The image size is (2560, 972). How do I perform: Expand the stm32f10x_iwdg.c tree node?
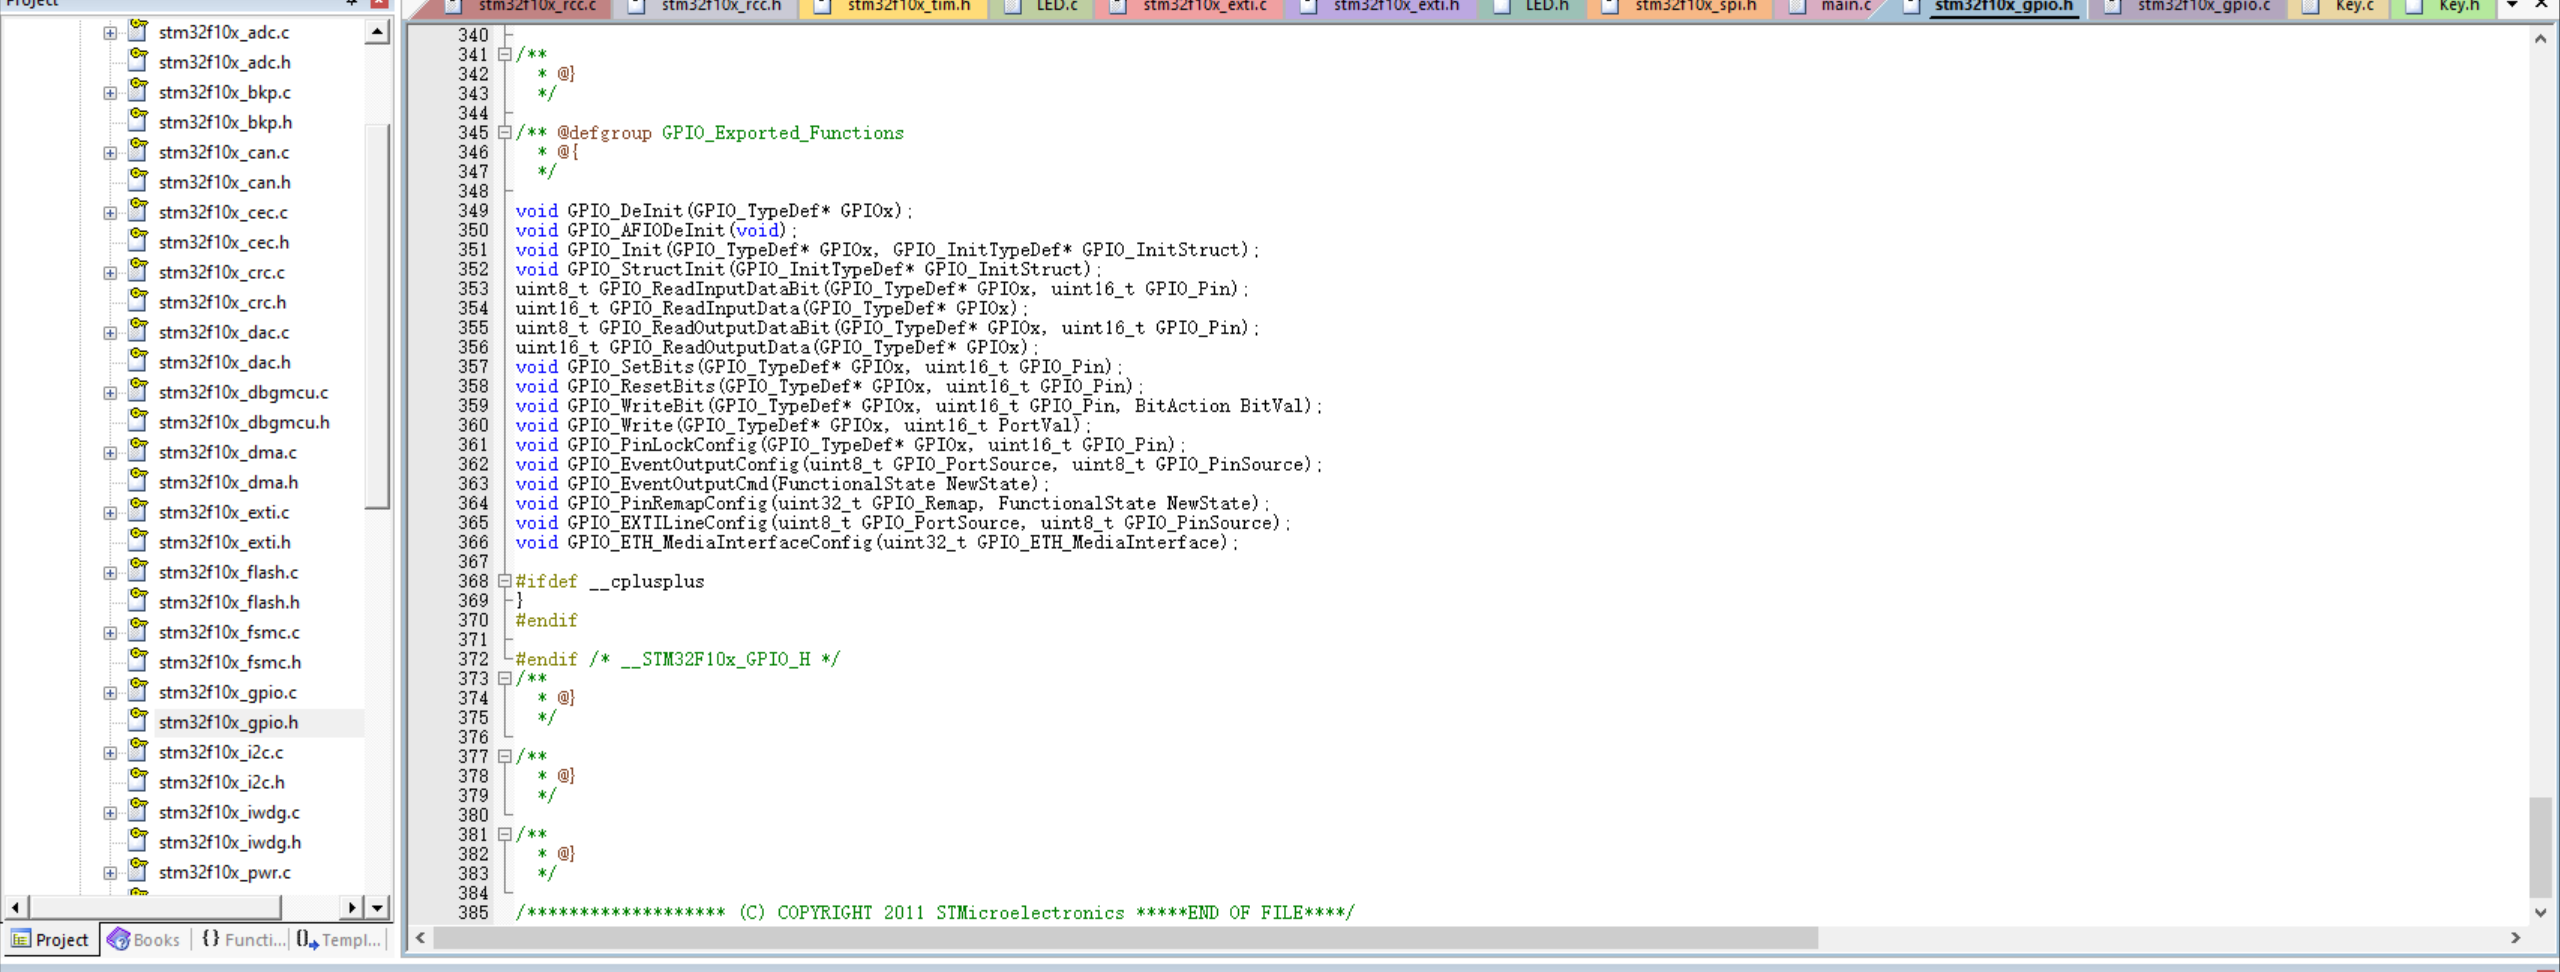point(110,813)
